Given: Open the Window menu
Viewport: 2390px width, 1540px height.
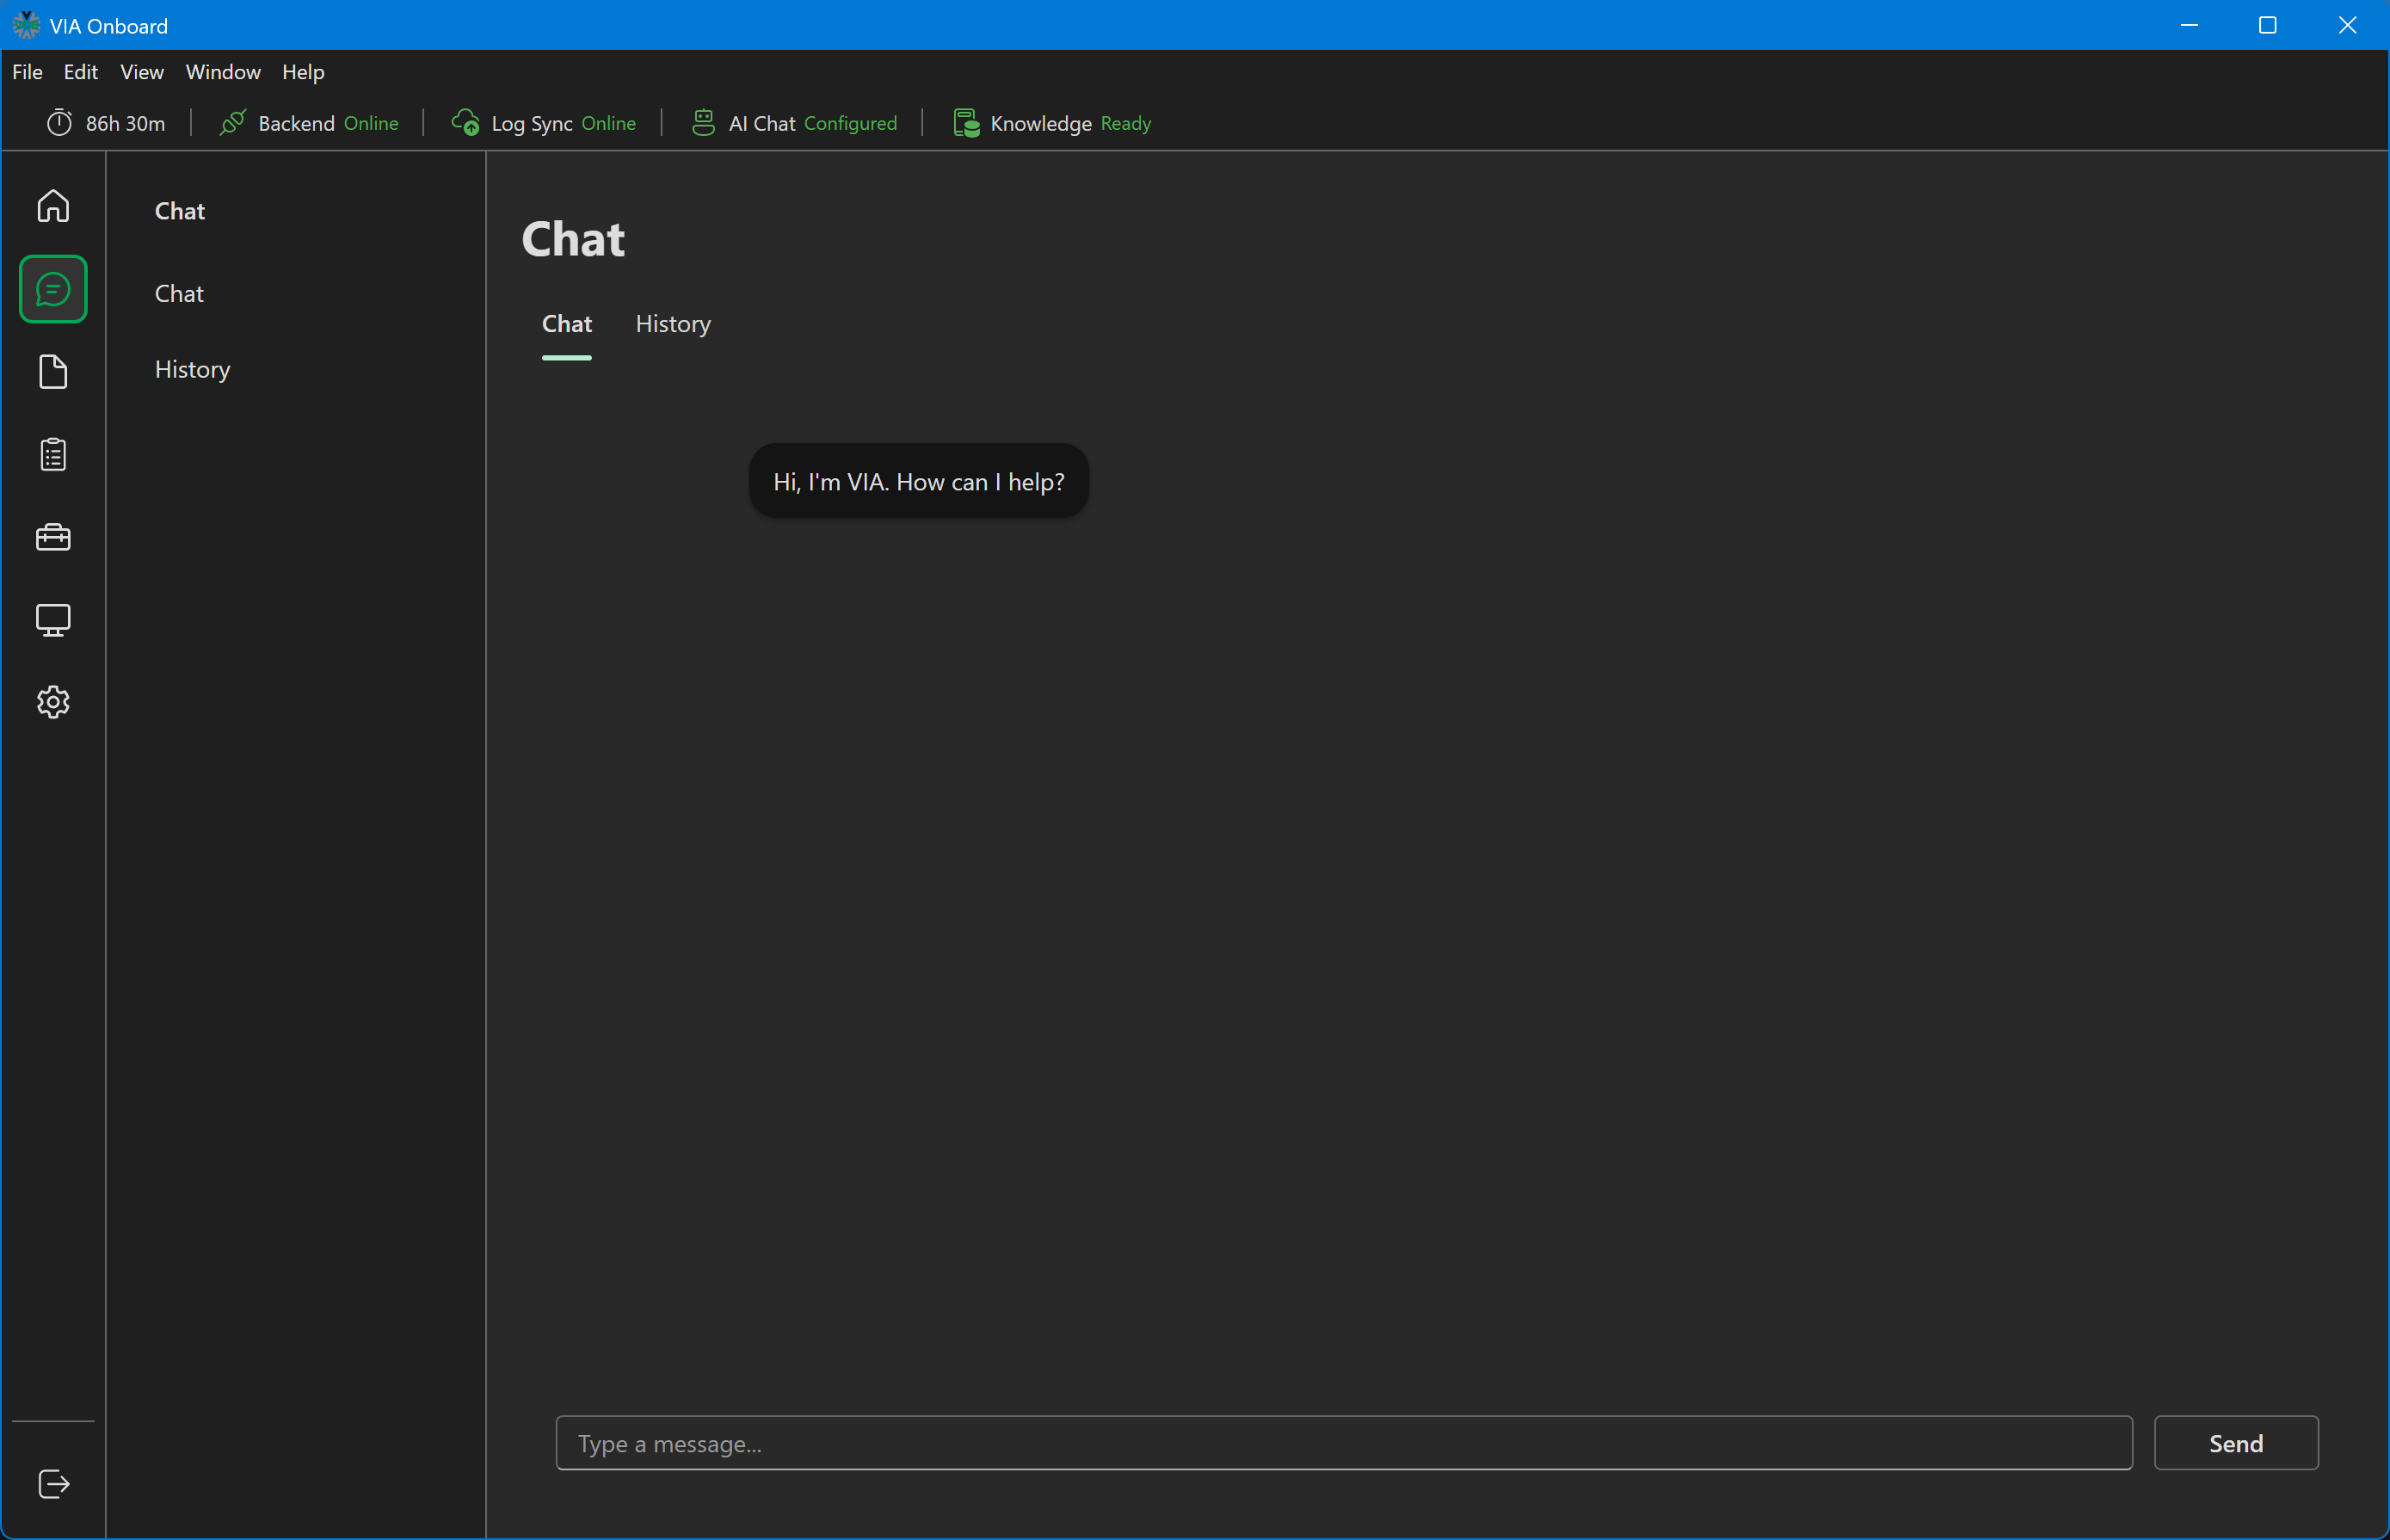Looking at the screenshot, I should coord(223,72).
